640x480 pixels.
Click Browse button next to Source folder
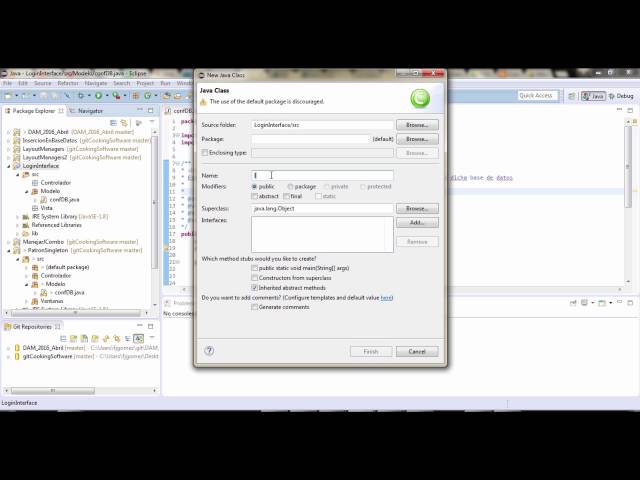[x=417, y=125]
